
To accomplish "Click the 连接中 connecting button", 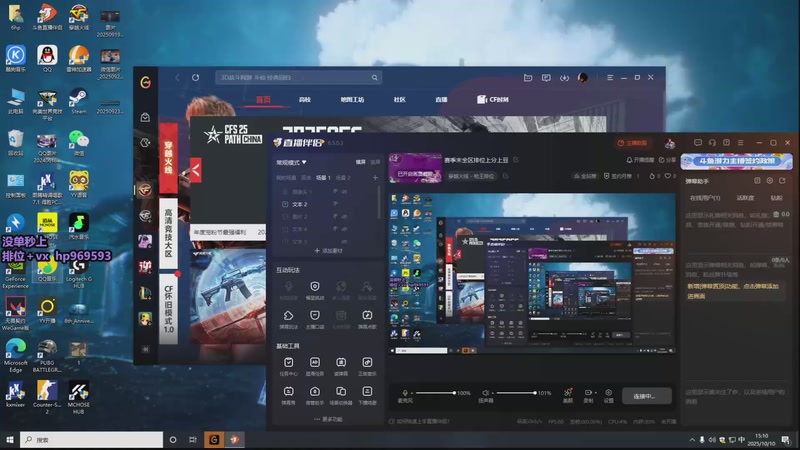I will click(x=646, y=396).
